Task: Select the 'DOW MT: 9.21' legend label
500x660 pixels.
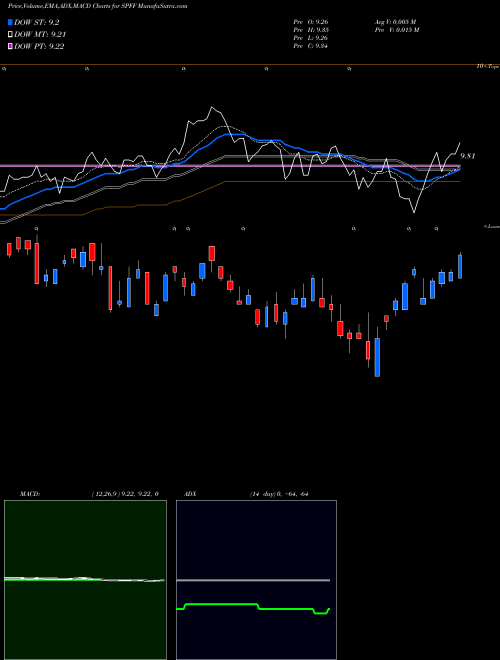Action: pyautogui.click(x=40, y=35)
